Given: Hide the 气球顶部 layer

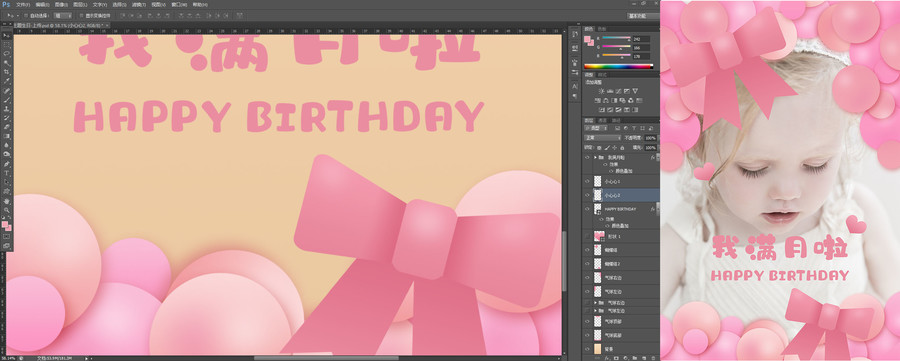Looking at the screenshot, I should (587, 321).
